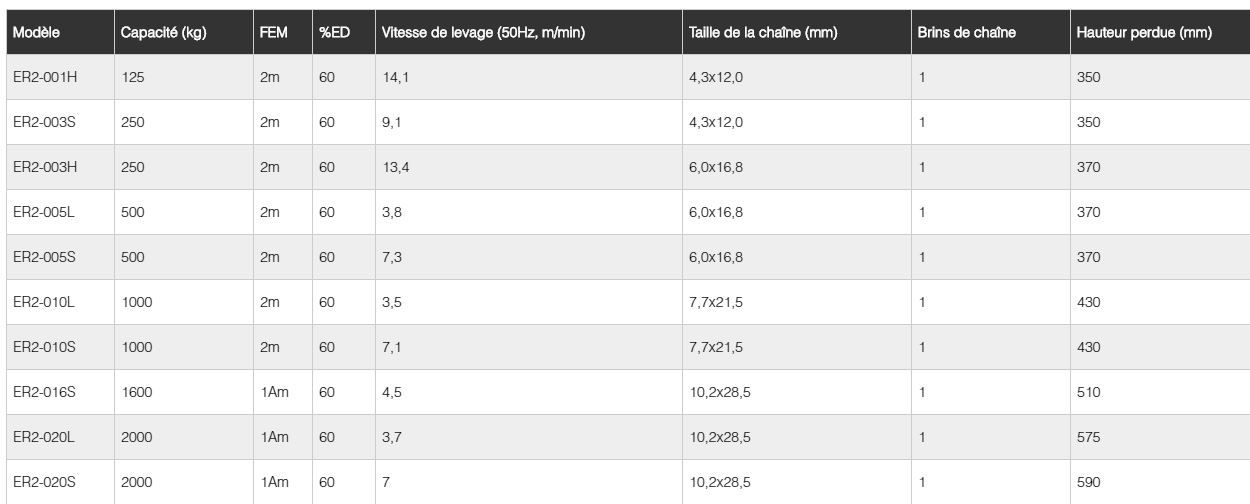Select the ER2-005S model cell

point(45,257)
